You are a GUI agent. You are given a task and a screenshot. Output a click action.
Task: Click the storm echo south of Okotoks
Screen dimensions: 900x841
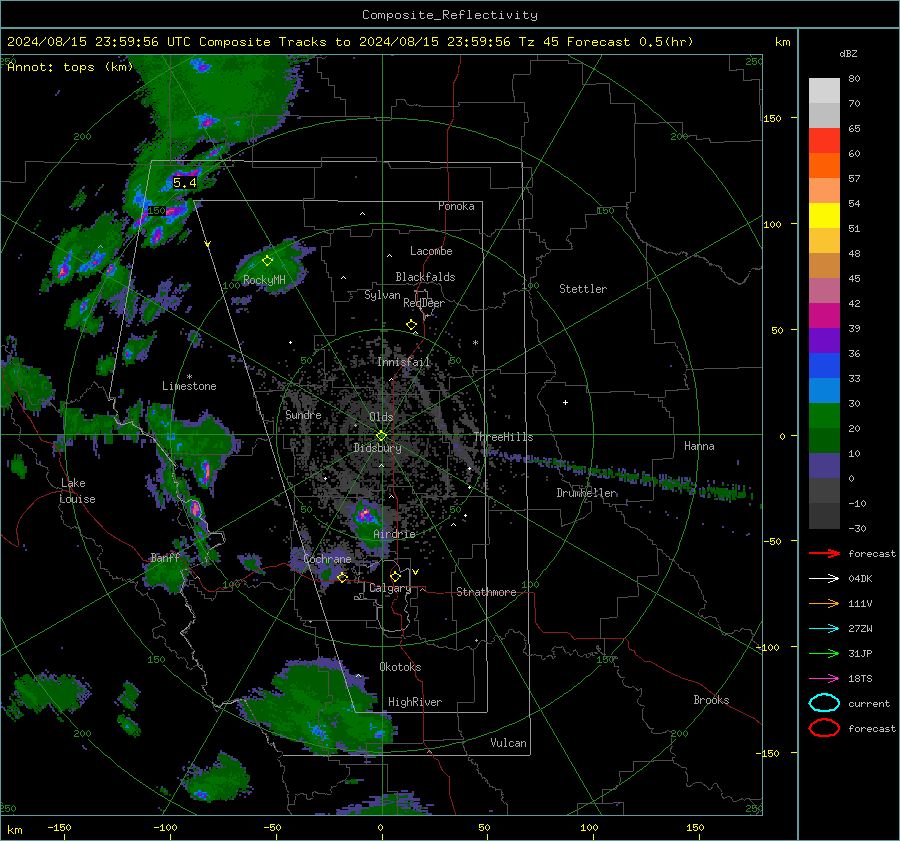319,709
